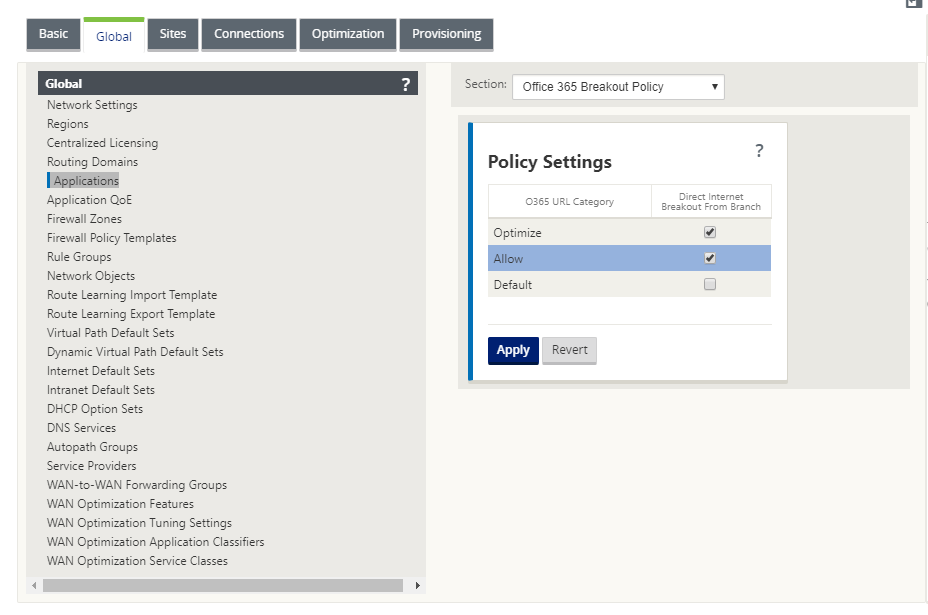Uncheck the Optimize breakout checkbox

point(710,232)
